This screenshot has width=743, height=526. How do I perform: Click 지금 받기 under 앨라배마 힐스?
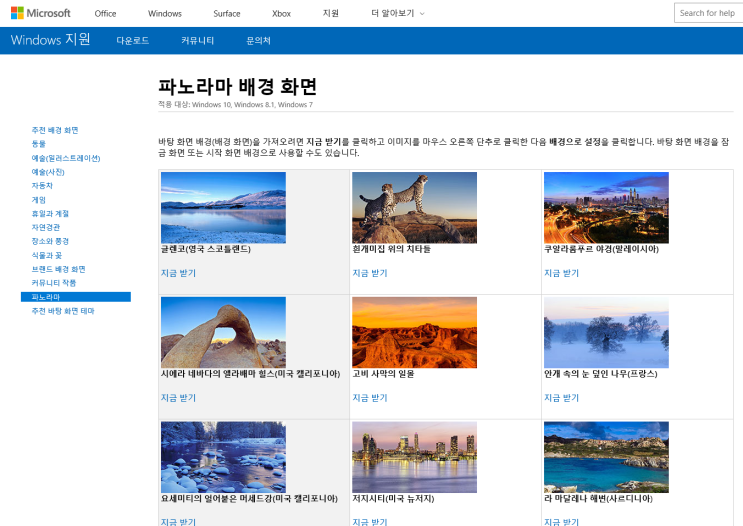click(x=178, y=398)
